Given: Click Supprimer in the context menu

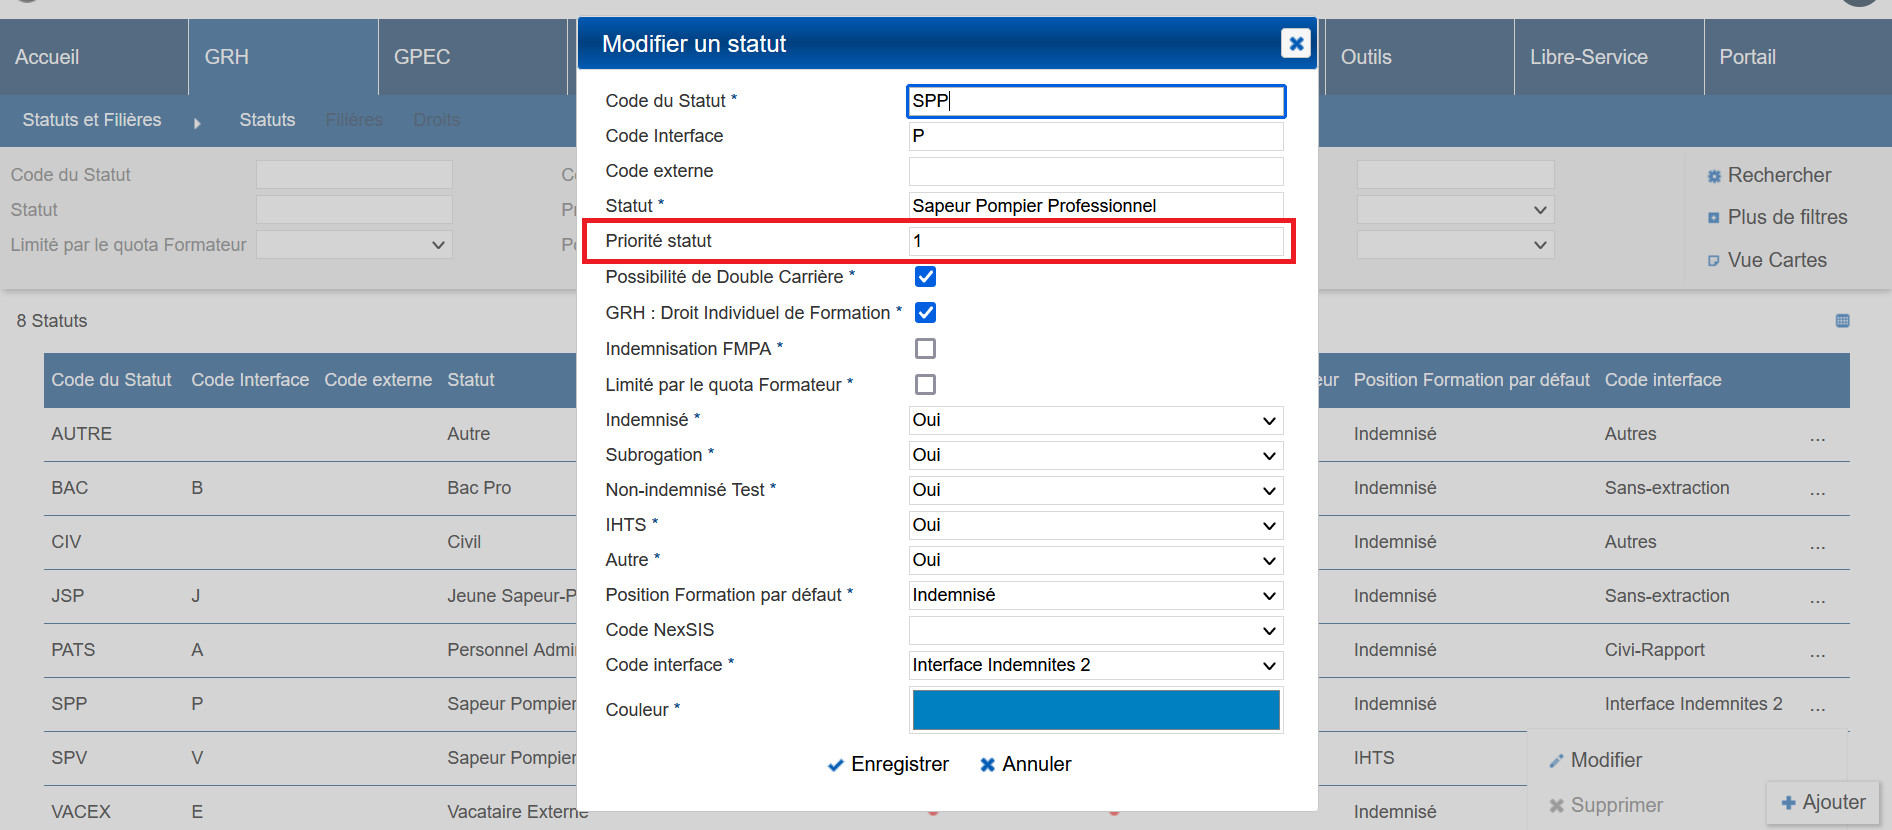Looking at the screenshot, I should [1616, 805].
